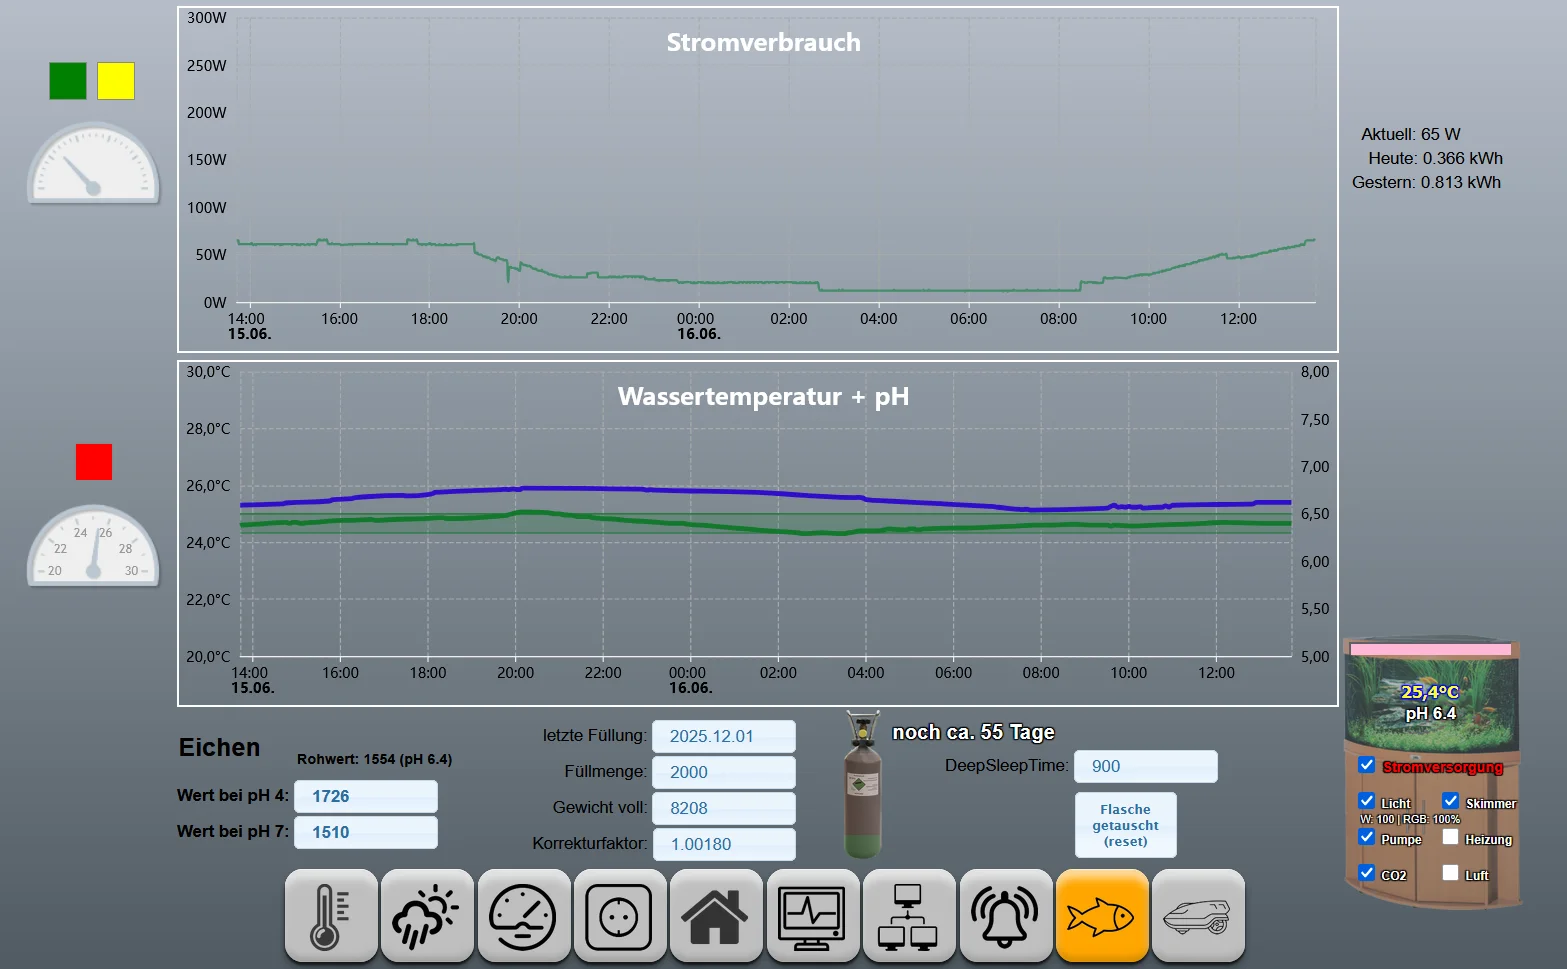Open the network computers icon
Viewport: 1567px width, 969px height.
pyautogui.click(x=909, y=915)
